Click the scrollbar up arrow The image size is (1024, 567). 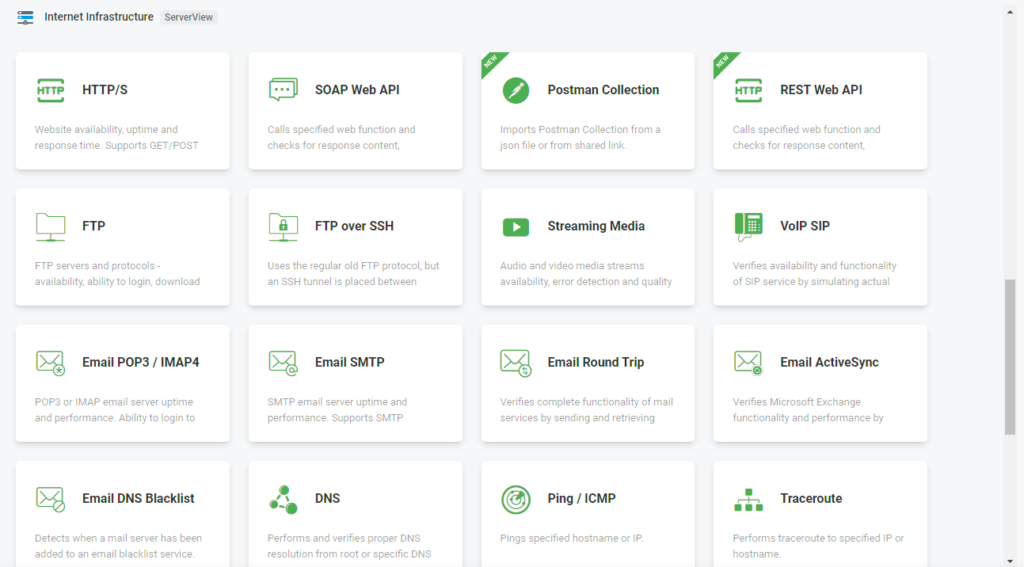coord(1010,12)
